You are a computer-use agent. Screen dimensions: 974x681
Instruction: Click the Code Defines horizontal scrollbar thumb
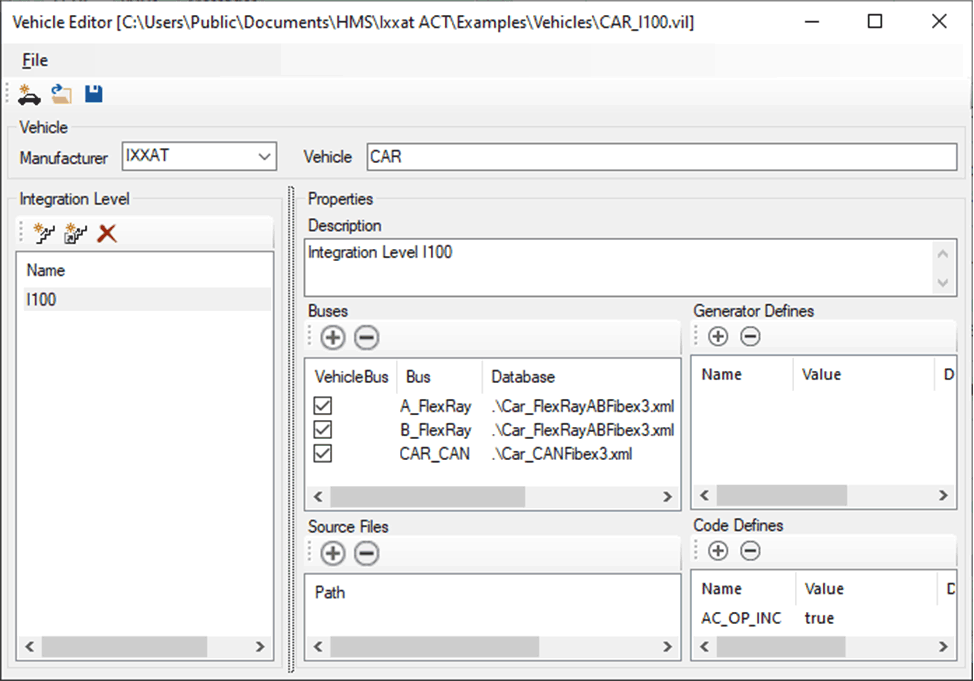(781, 646)
